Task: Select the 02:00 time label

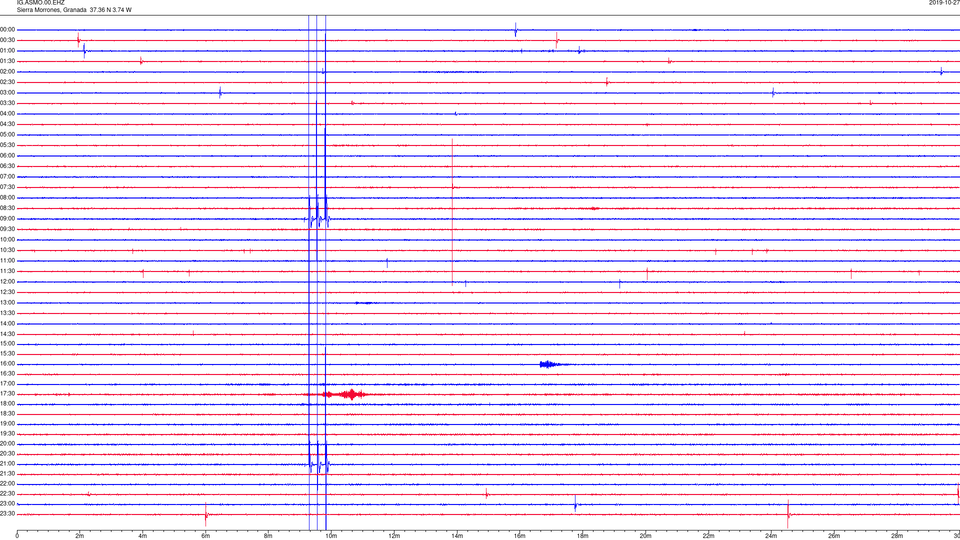Action: tap(7, 72)
